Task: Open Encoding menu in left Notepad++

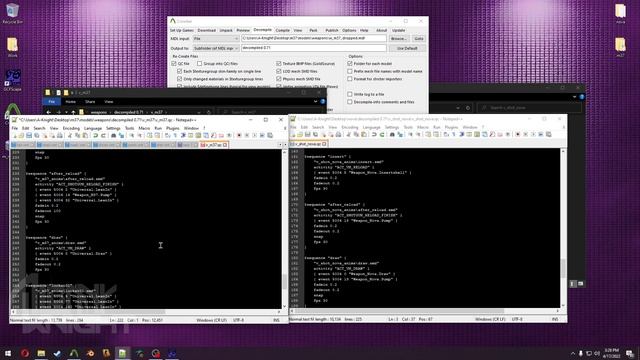Action: coord(71,128)
